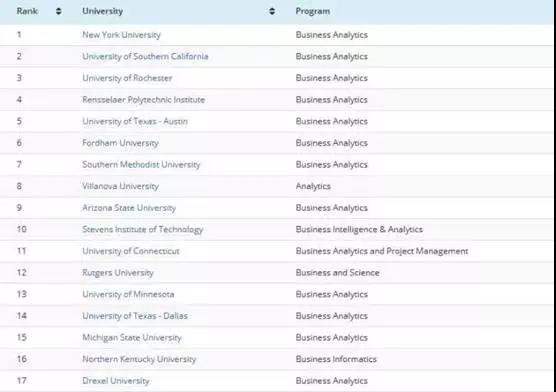Open New York University link
Image resolution: width=556 pixels, height=392 pixels.
coord(121,35)
